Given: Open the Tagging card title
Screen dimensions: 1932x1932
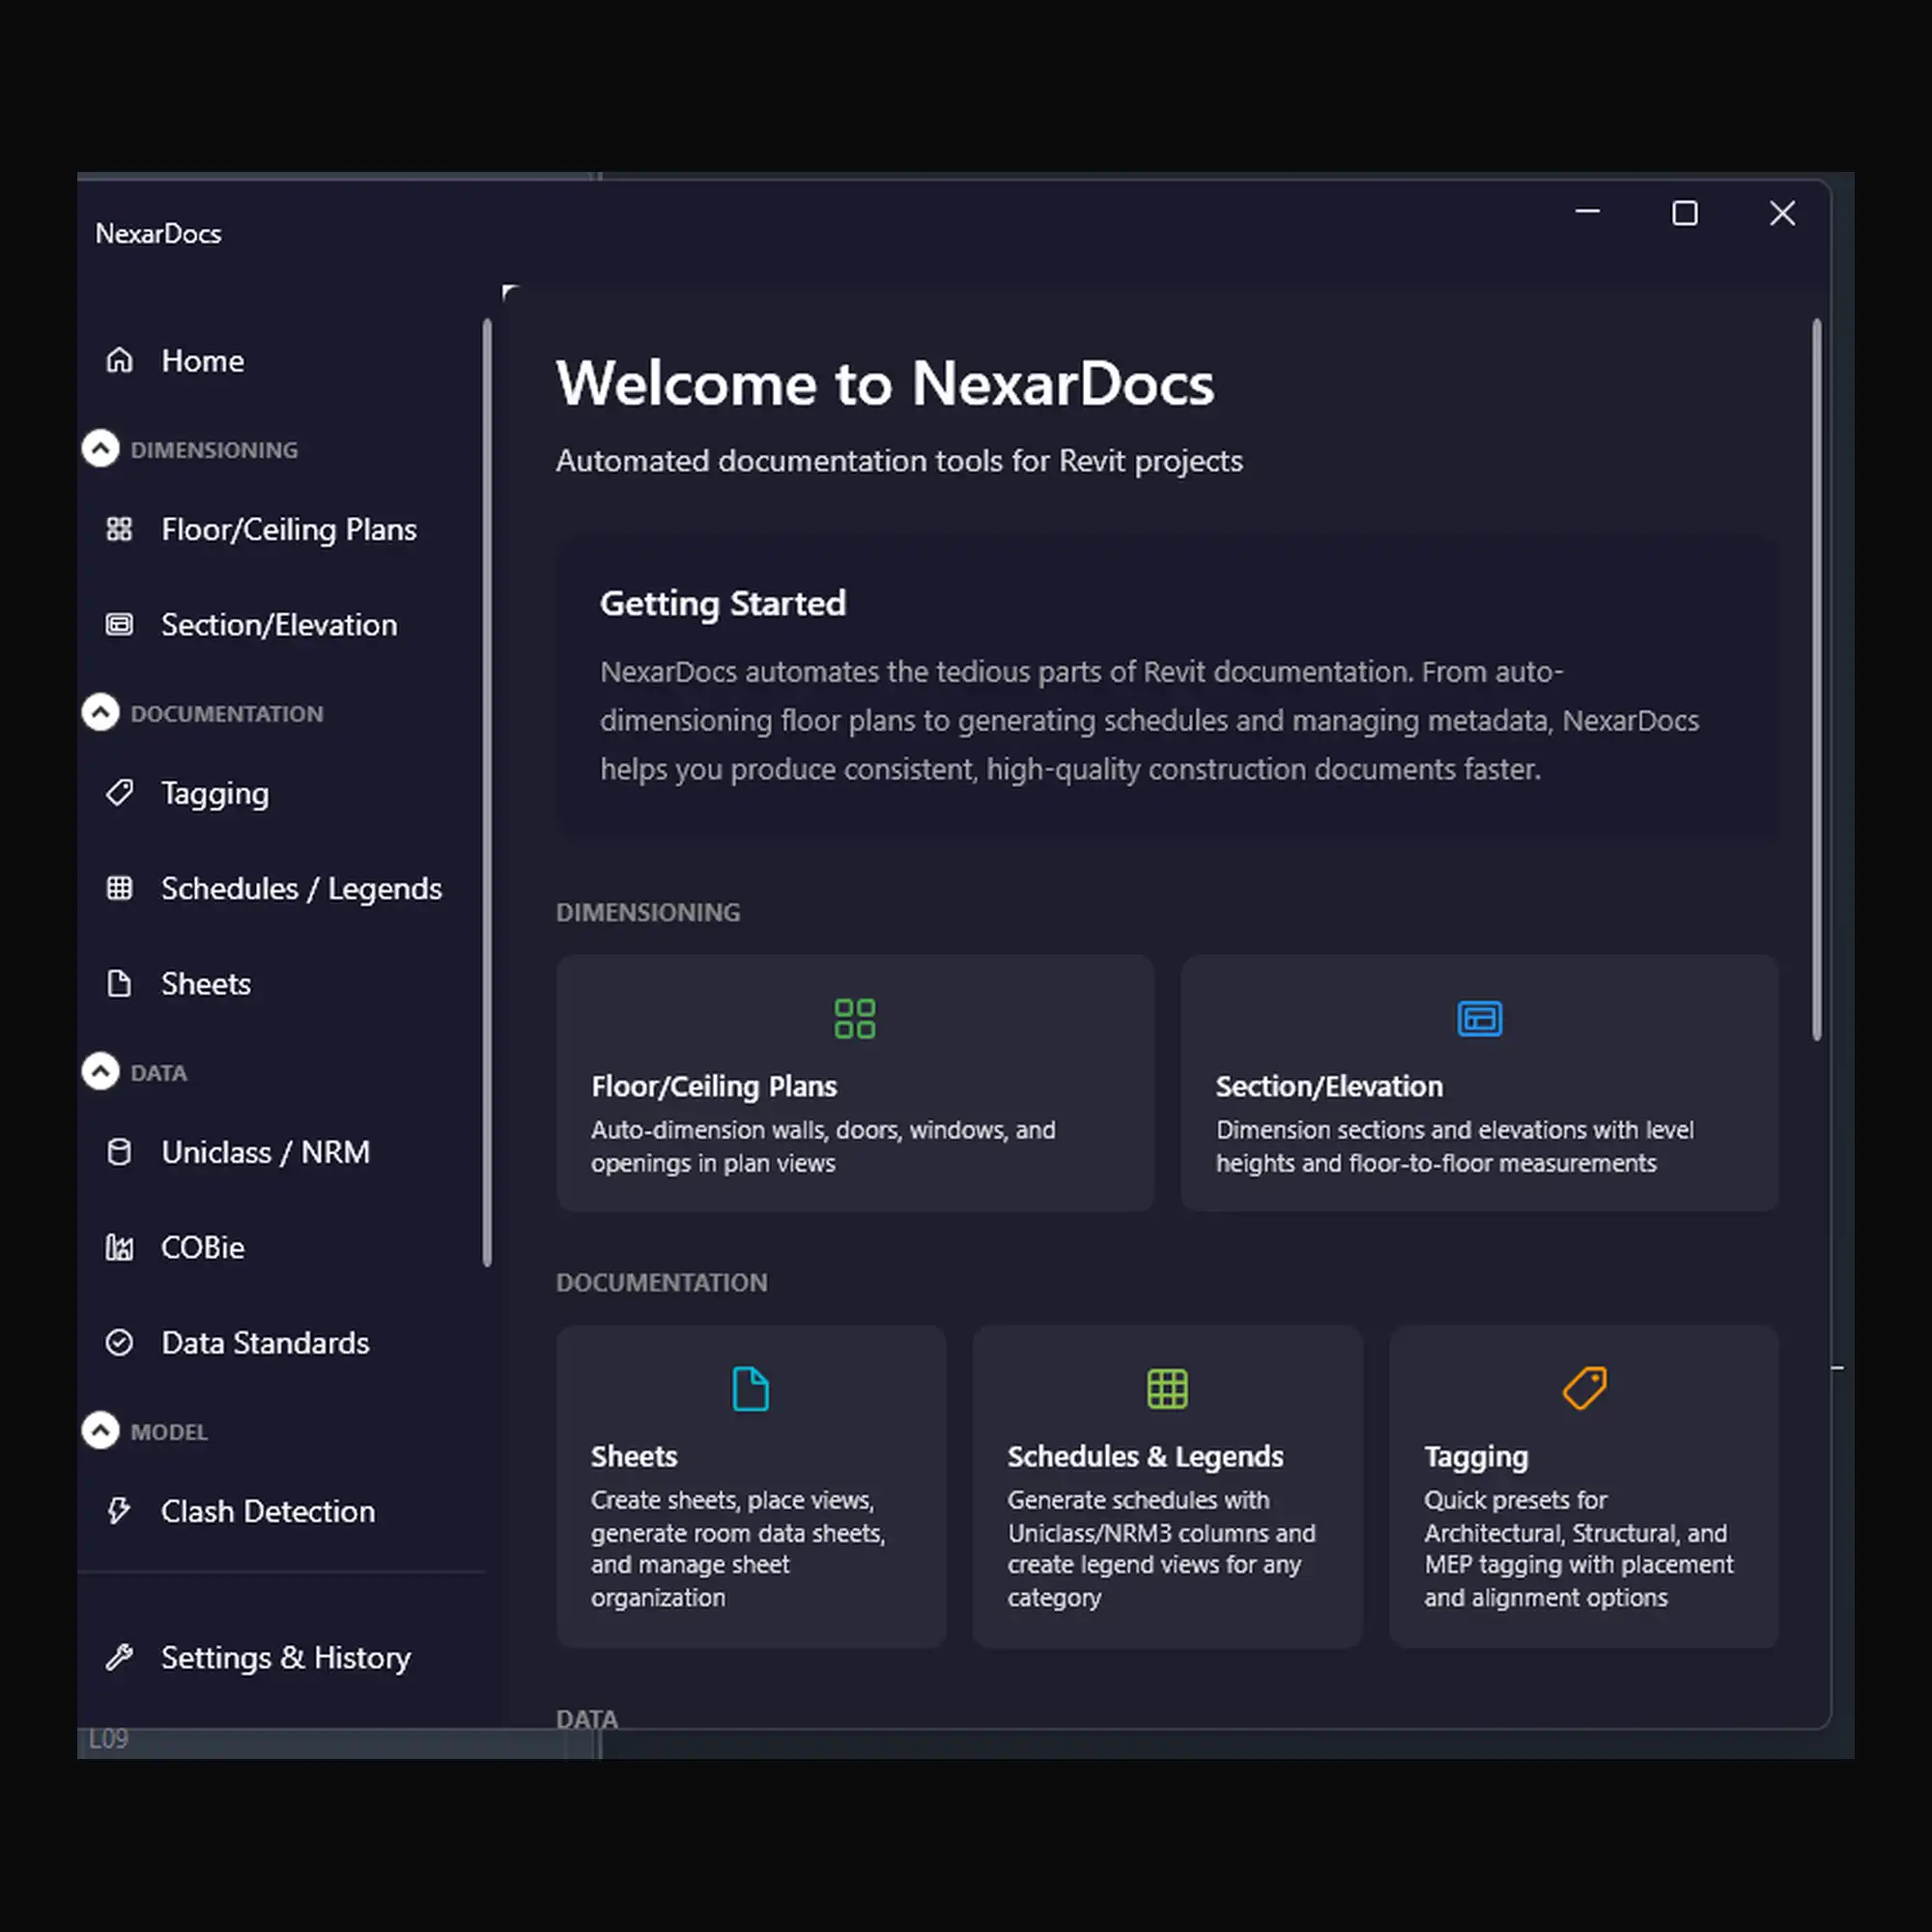Looking at the screenshot, I should pos(1476,1458).
